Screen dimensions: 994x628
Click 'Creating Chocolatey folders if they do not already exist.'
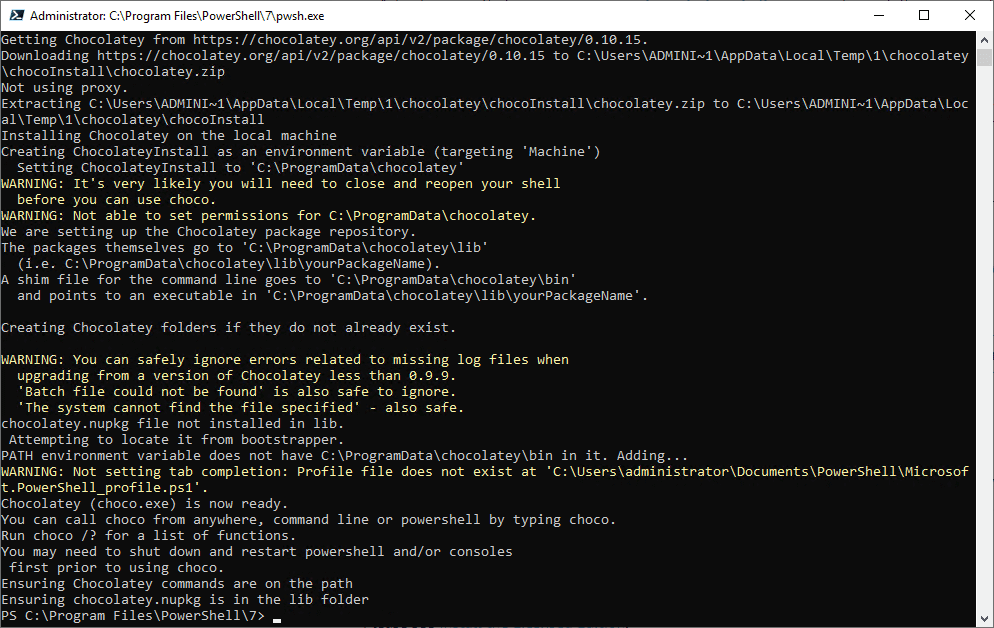[228, 328]
